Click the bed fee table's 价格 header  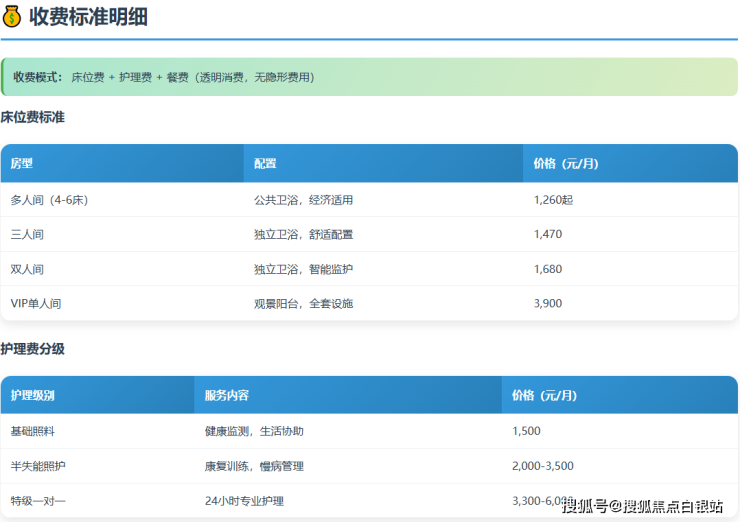[565, 164]
